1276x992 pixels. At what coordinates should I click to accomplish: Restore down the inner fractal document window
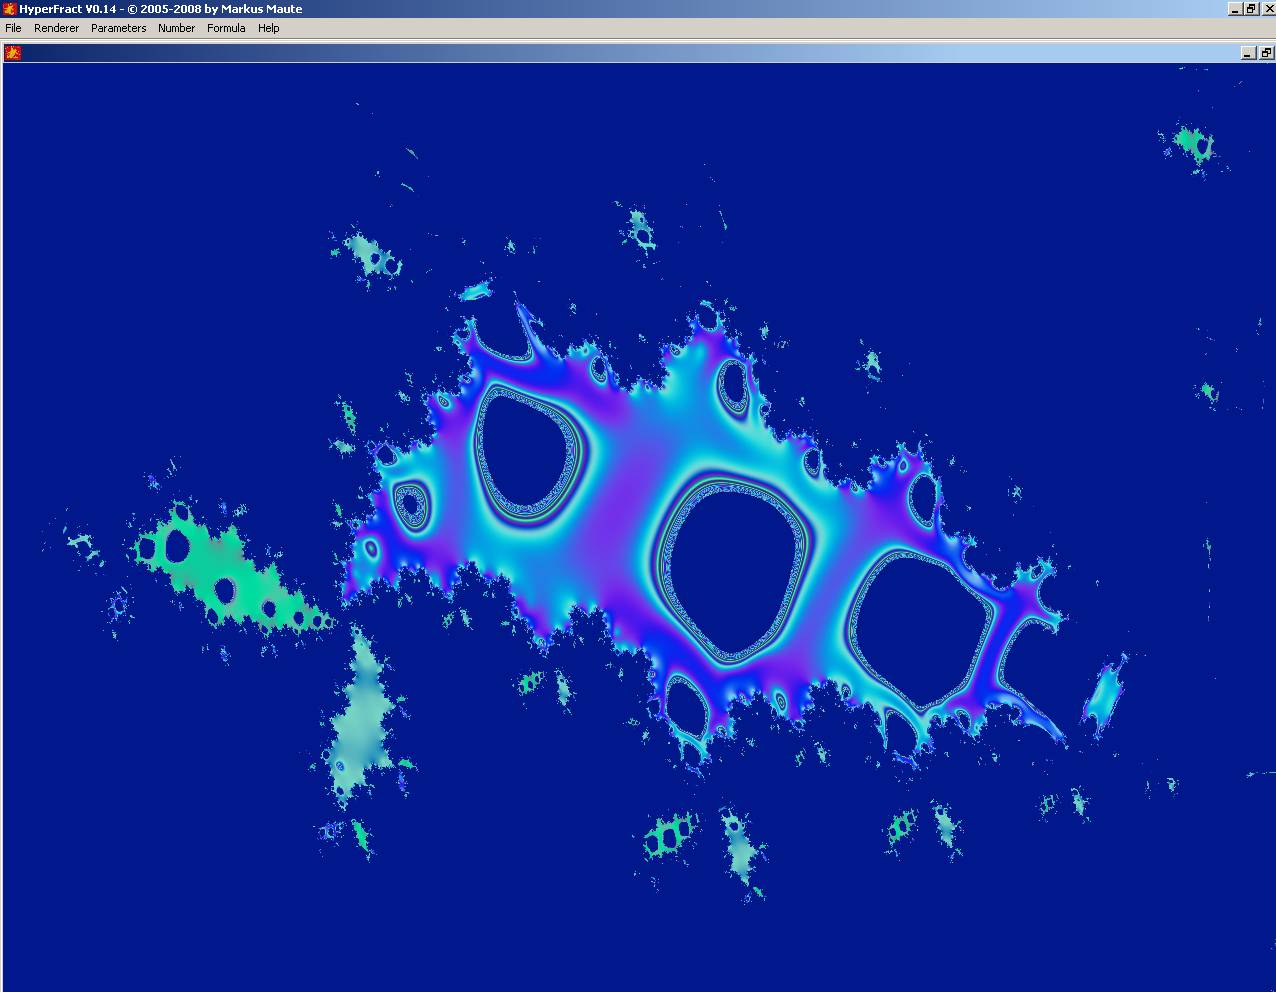point(1265,53)
